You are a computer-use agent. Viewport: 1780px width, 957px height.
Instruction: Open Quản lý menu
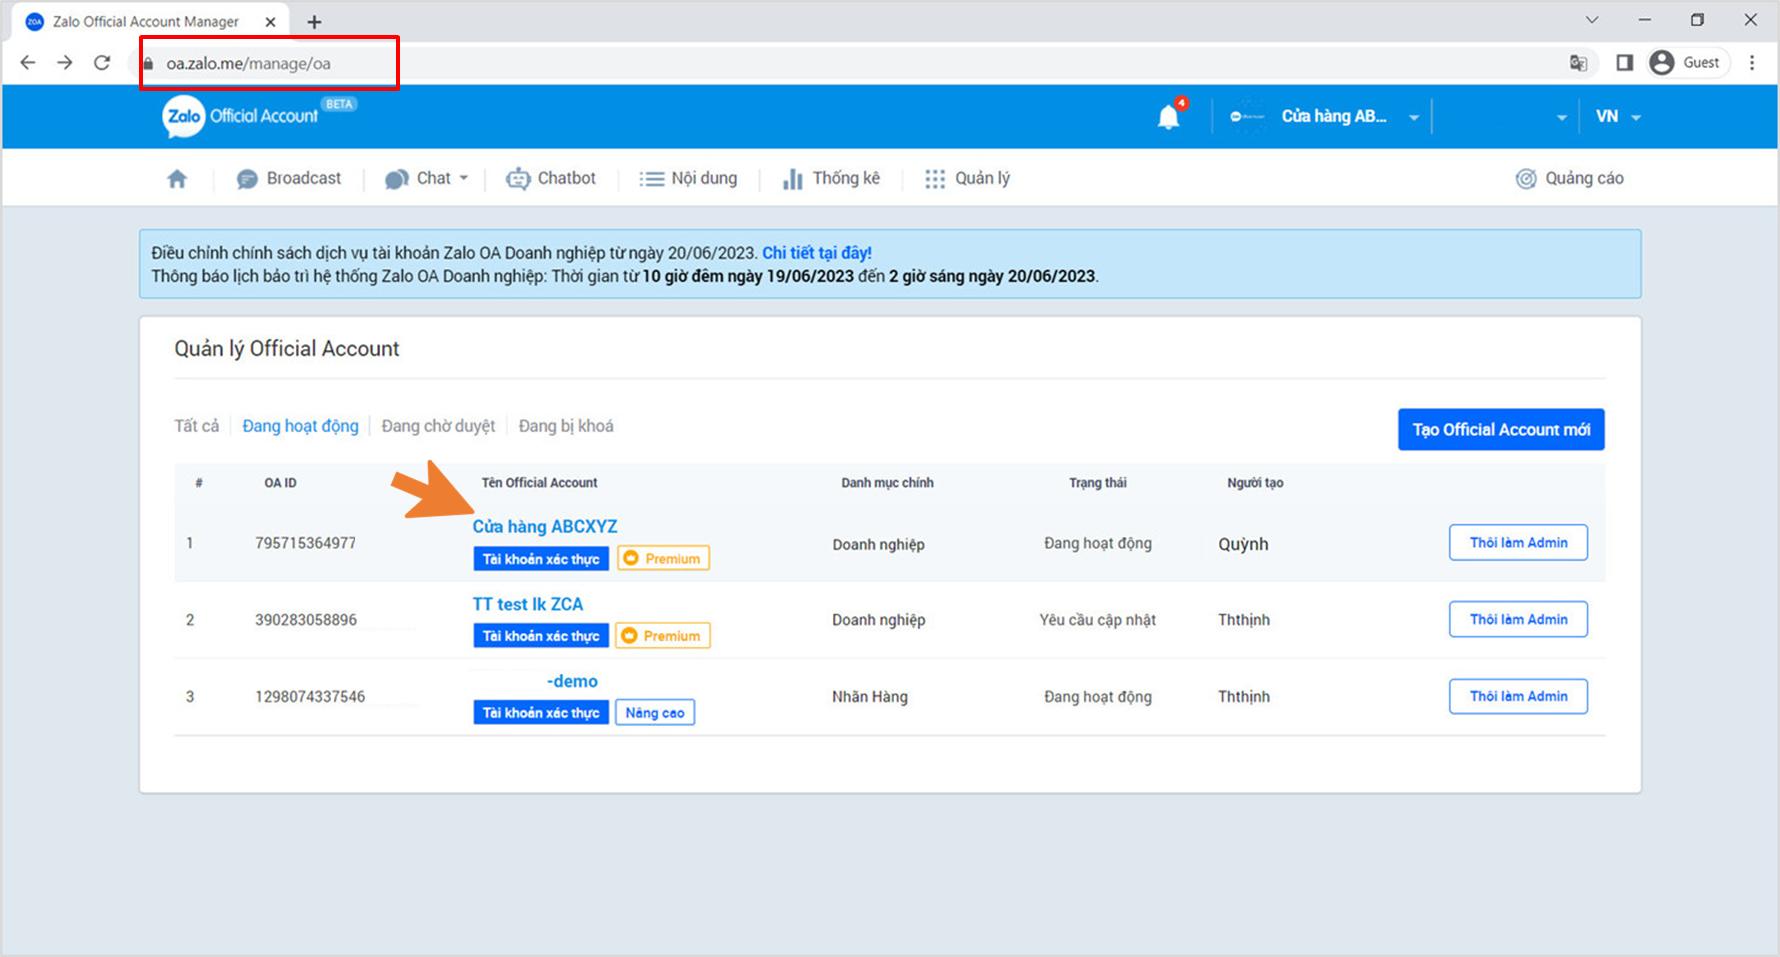967,178
